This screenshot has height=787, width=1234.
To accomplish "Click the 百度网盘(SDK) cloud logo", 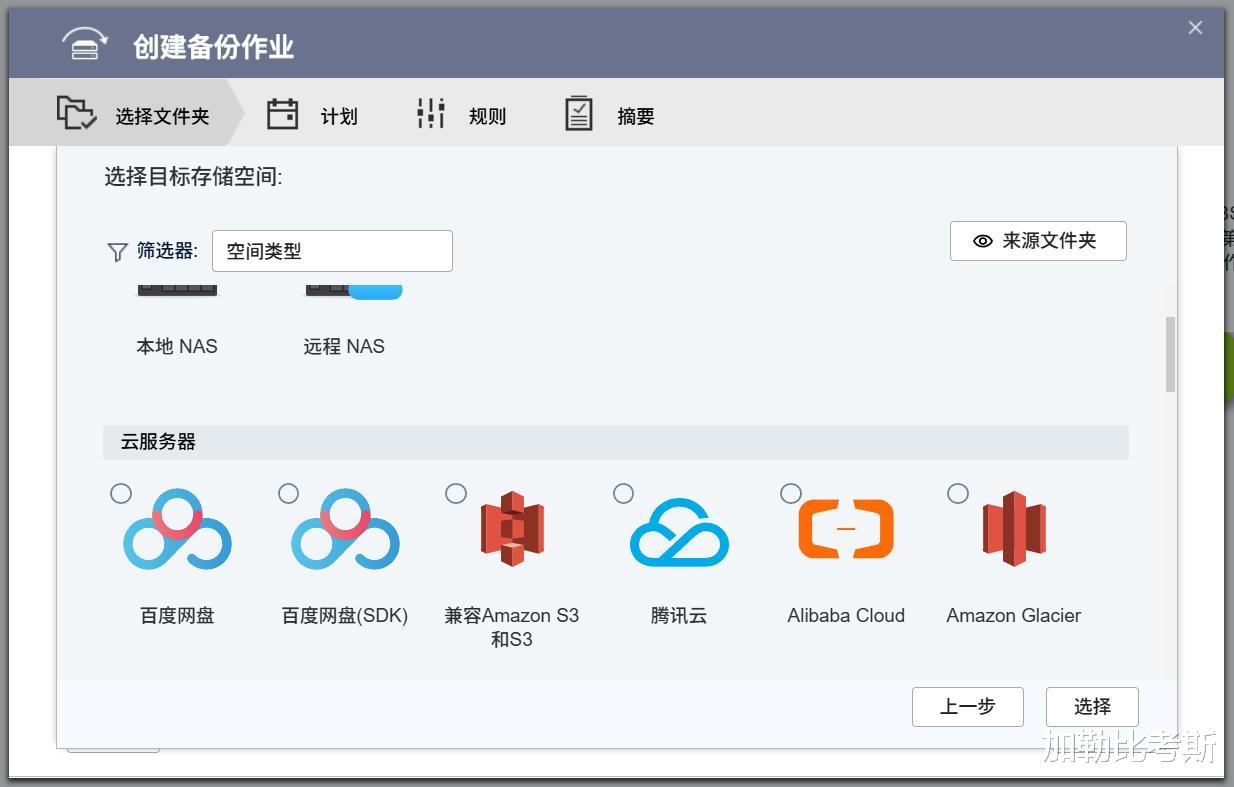I will 345,529.
